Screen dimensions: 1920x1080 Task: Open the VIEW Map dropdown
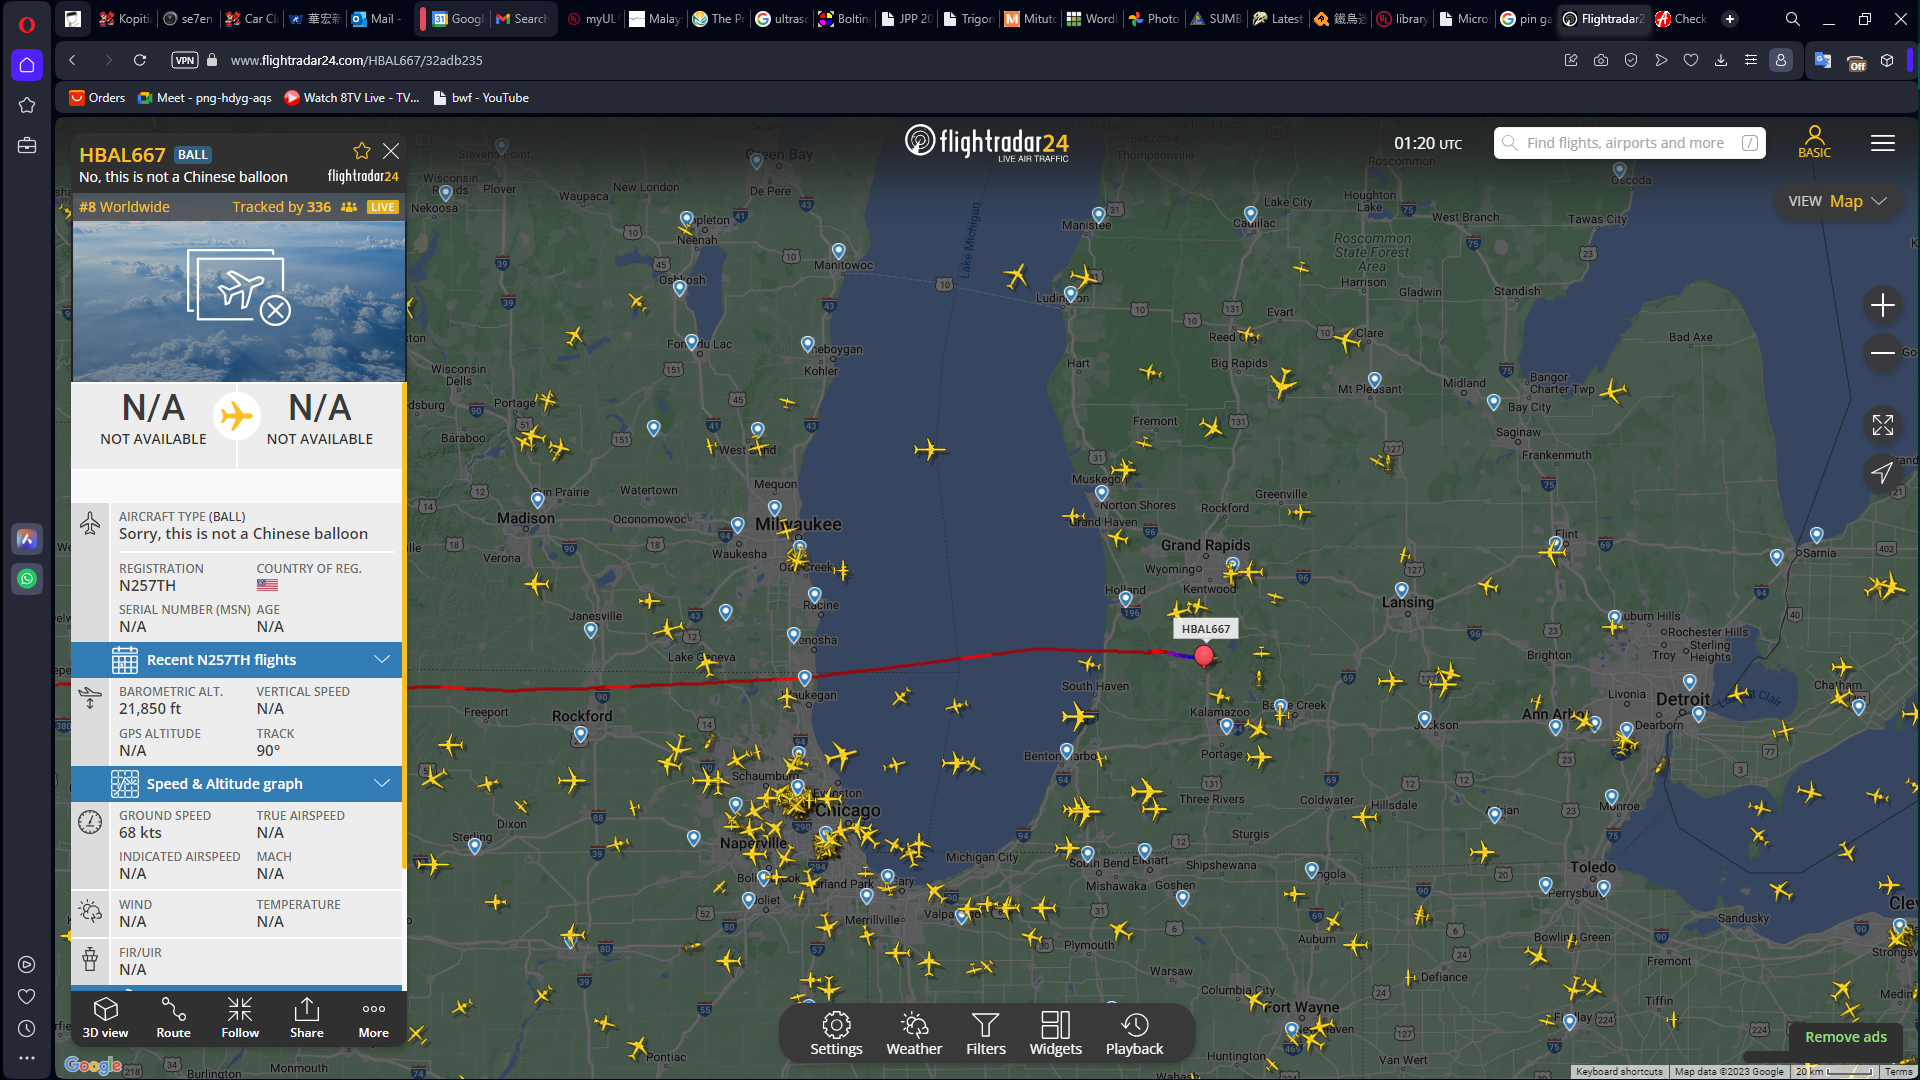[x=1838, y=201]
